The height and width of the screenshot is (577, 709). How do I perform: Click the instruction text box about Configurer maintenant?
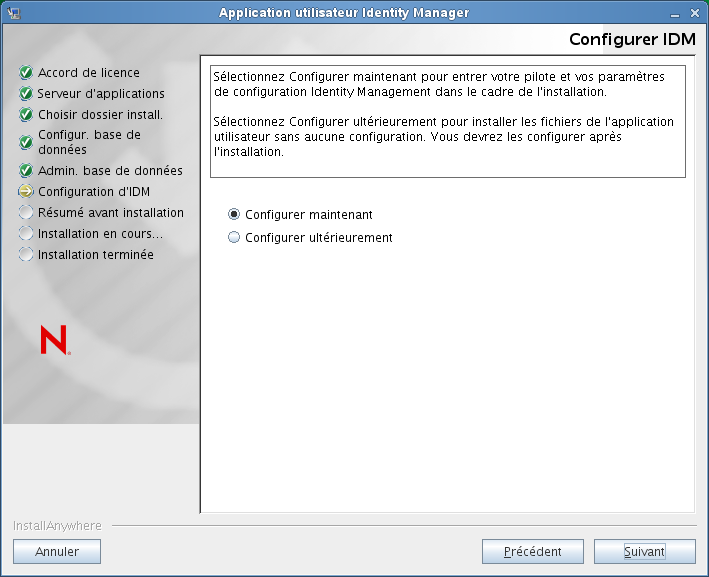[448, 121]
